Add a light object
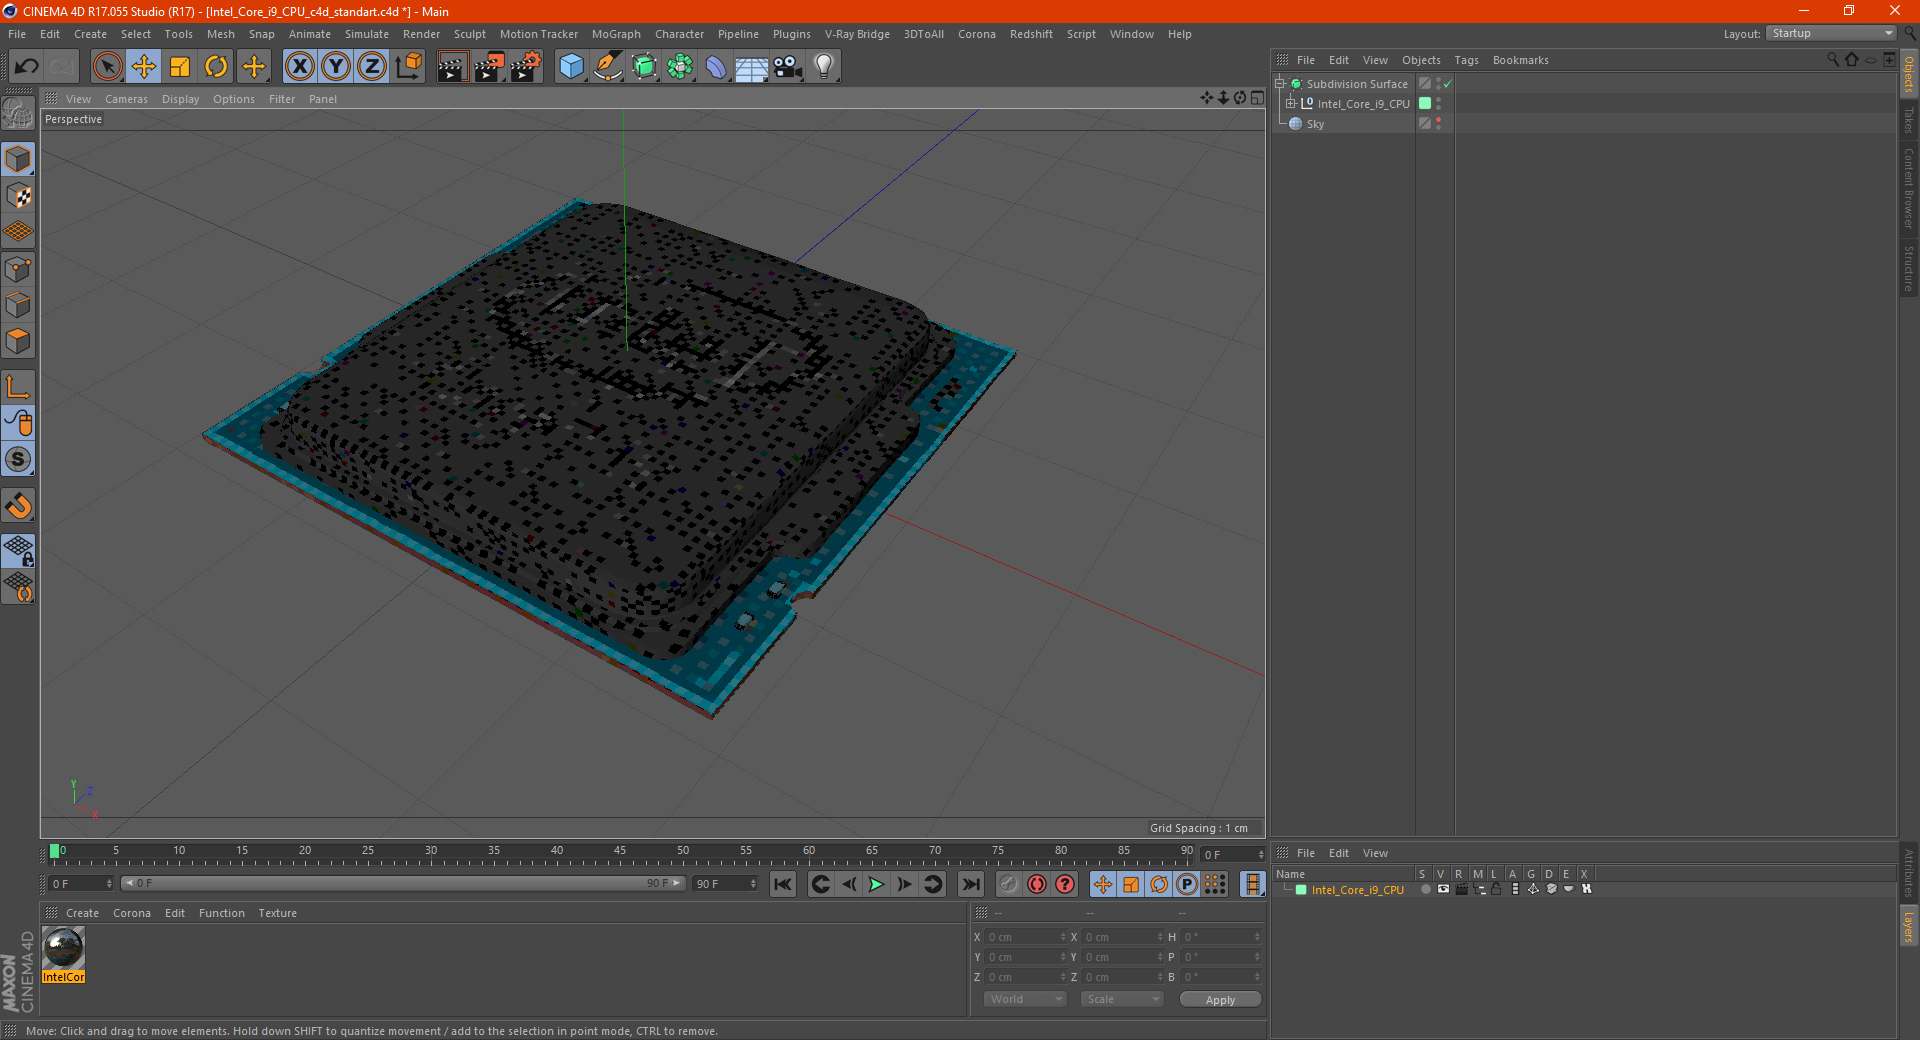1920x1040 pixels. pos(824,67)
